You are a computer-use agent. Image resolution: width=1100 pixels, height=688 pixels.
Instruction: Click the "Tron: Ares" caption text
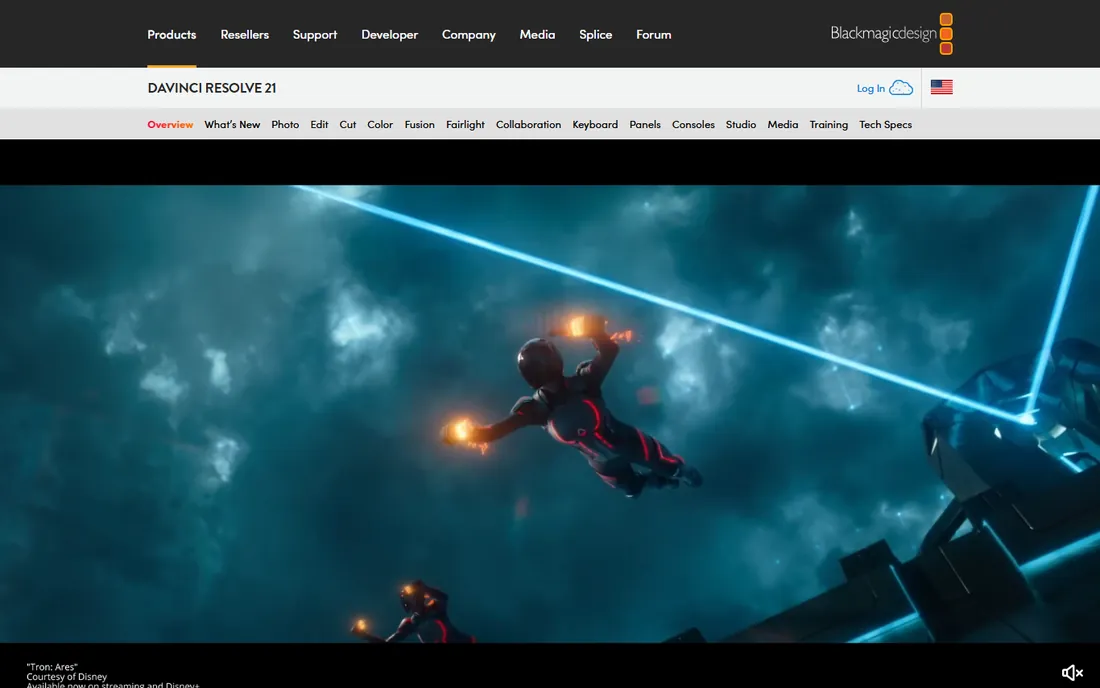coord(52,667)
